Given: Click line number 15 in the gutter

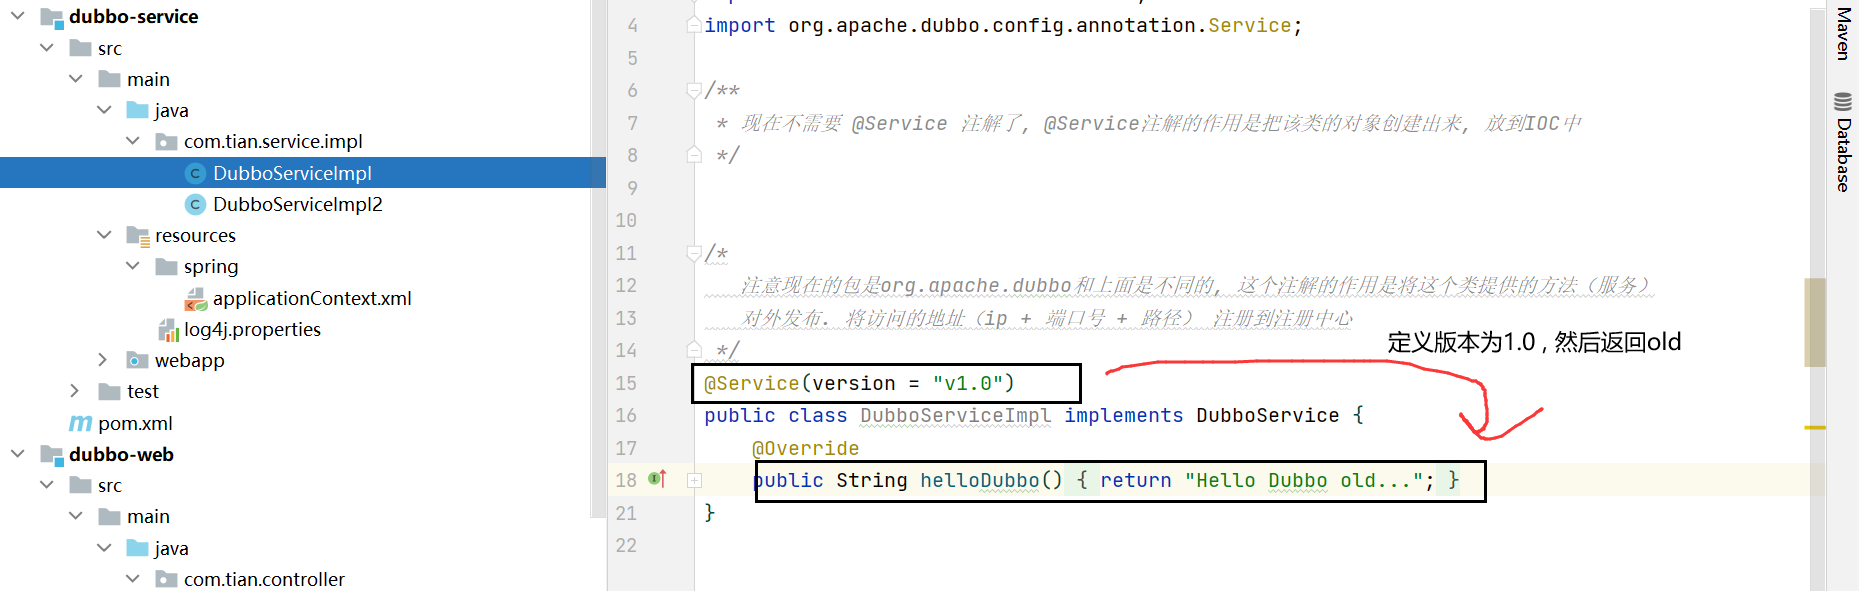Looking at the screenshot, I should coord(626,383).
